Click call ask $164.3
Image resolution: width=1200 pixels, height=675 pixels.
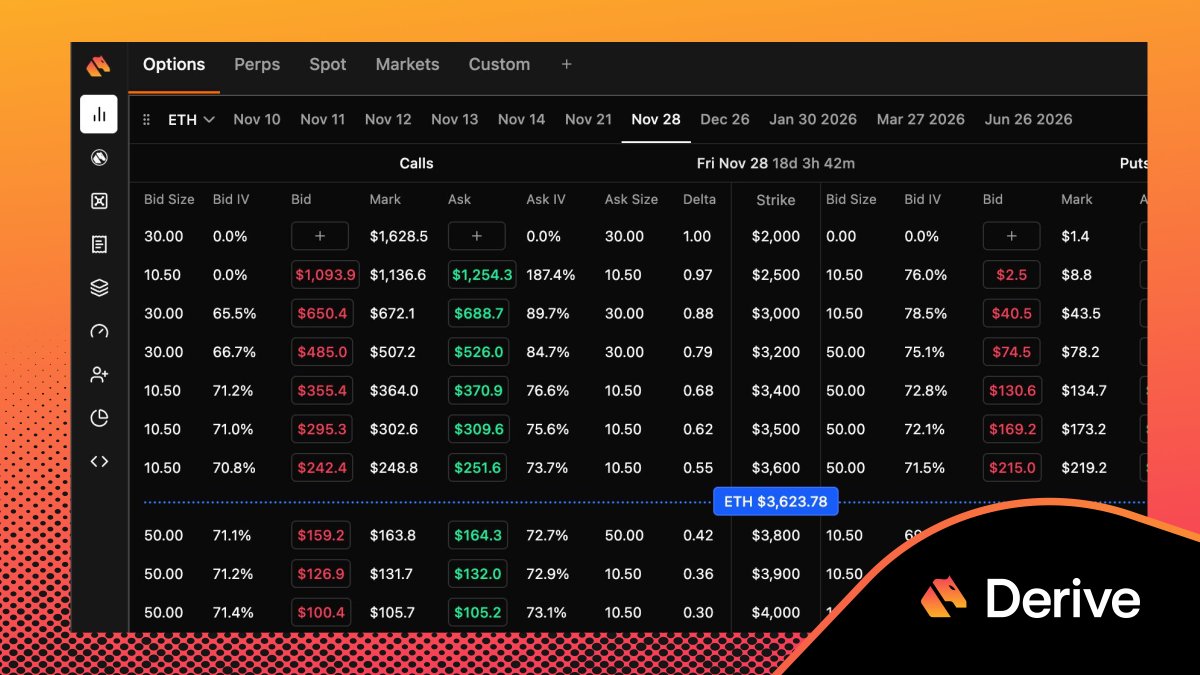point(478,535)
